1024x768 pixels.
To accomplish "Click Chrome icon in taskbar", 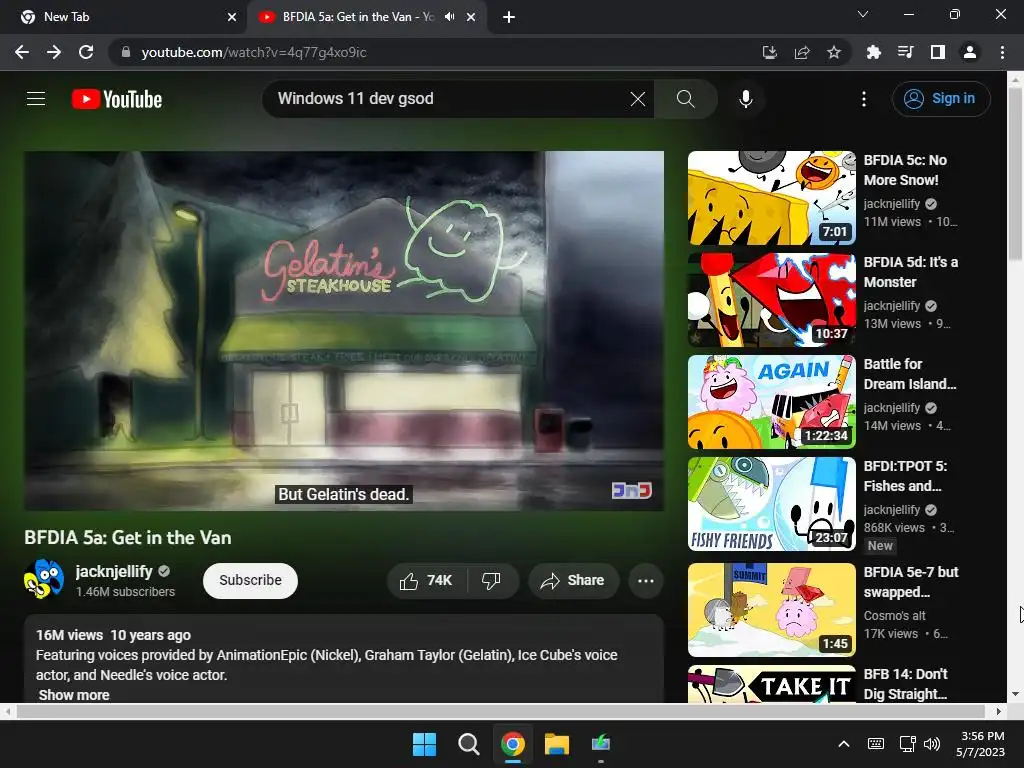I will (513, 743).
